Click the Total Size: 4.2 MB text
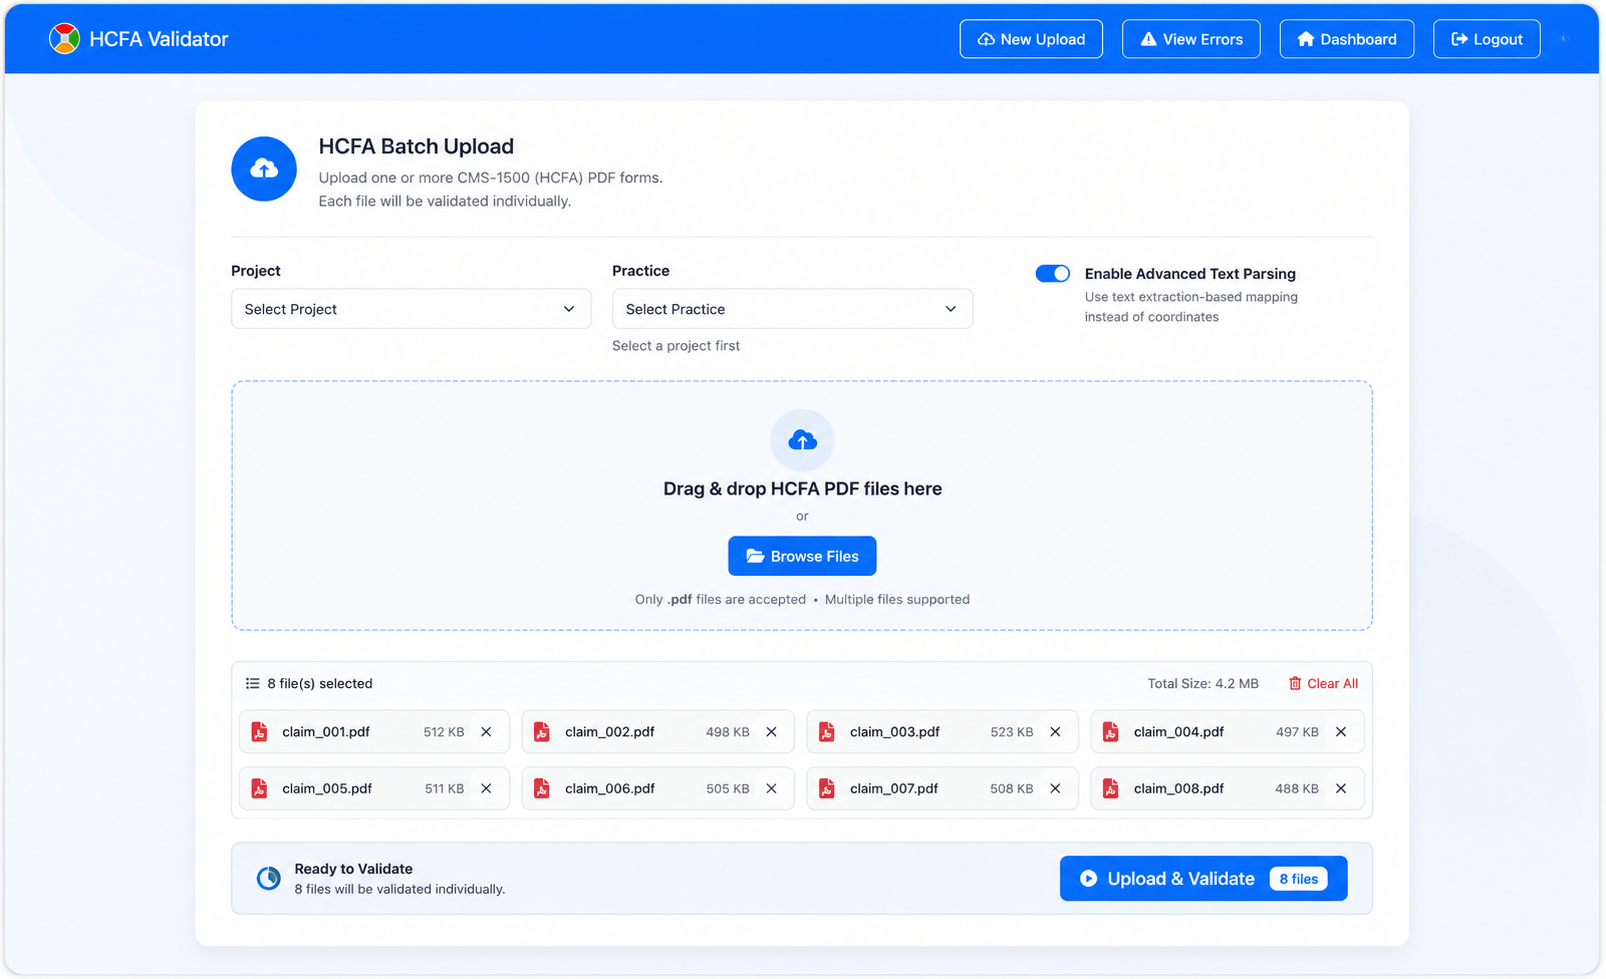 click(1203, 684)
